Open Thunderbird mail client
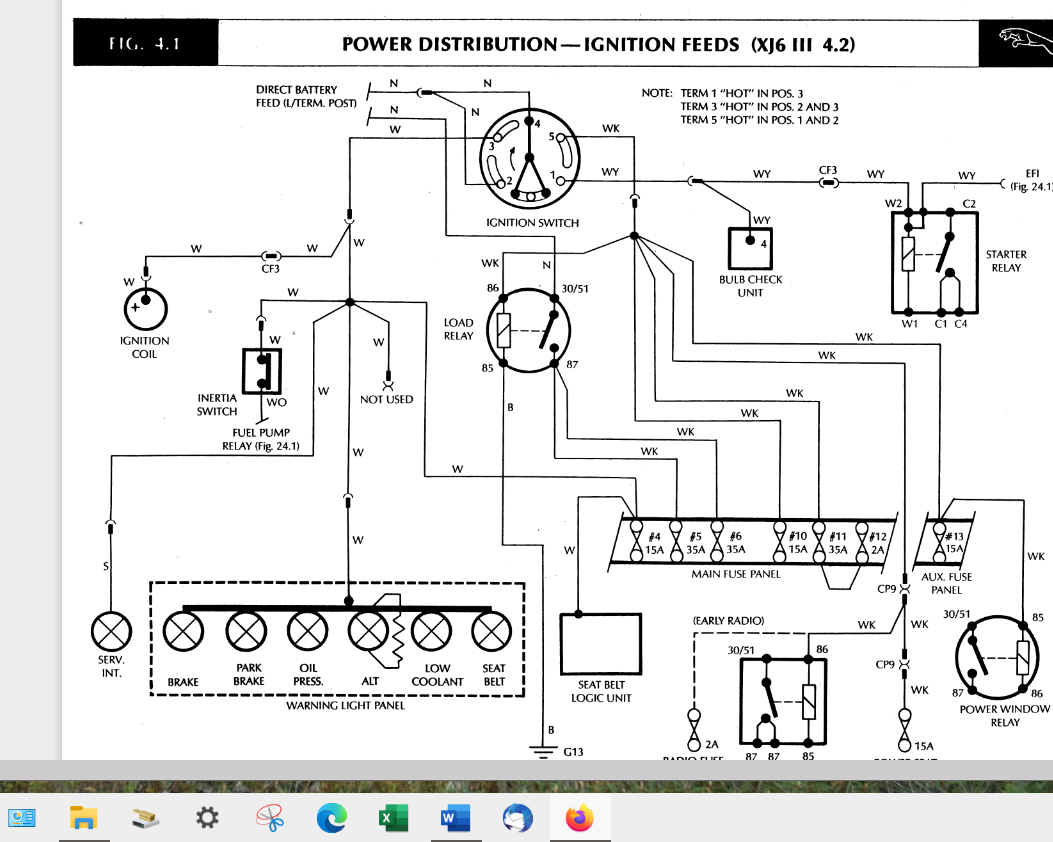This screenshot has width=1053, height=842. point(517,819)
